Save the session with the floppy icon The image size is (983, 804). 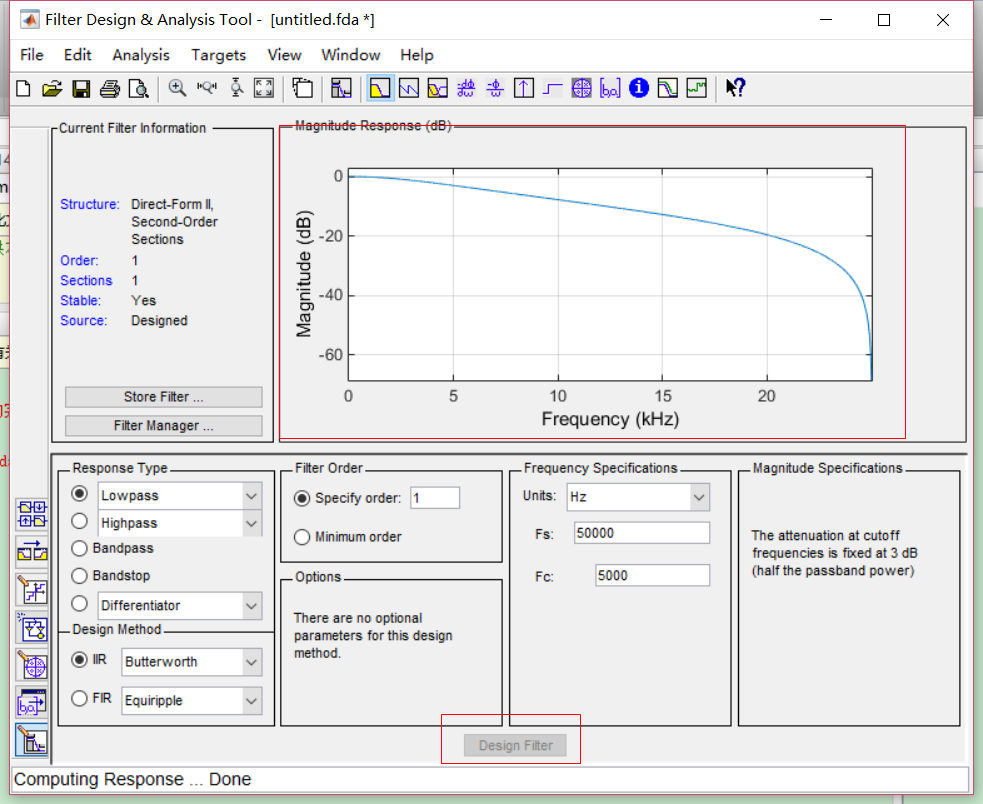(x=81, y=88)
